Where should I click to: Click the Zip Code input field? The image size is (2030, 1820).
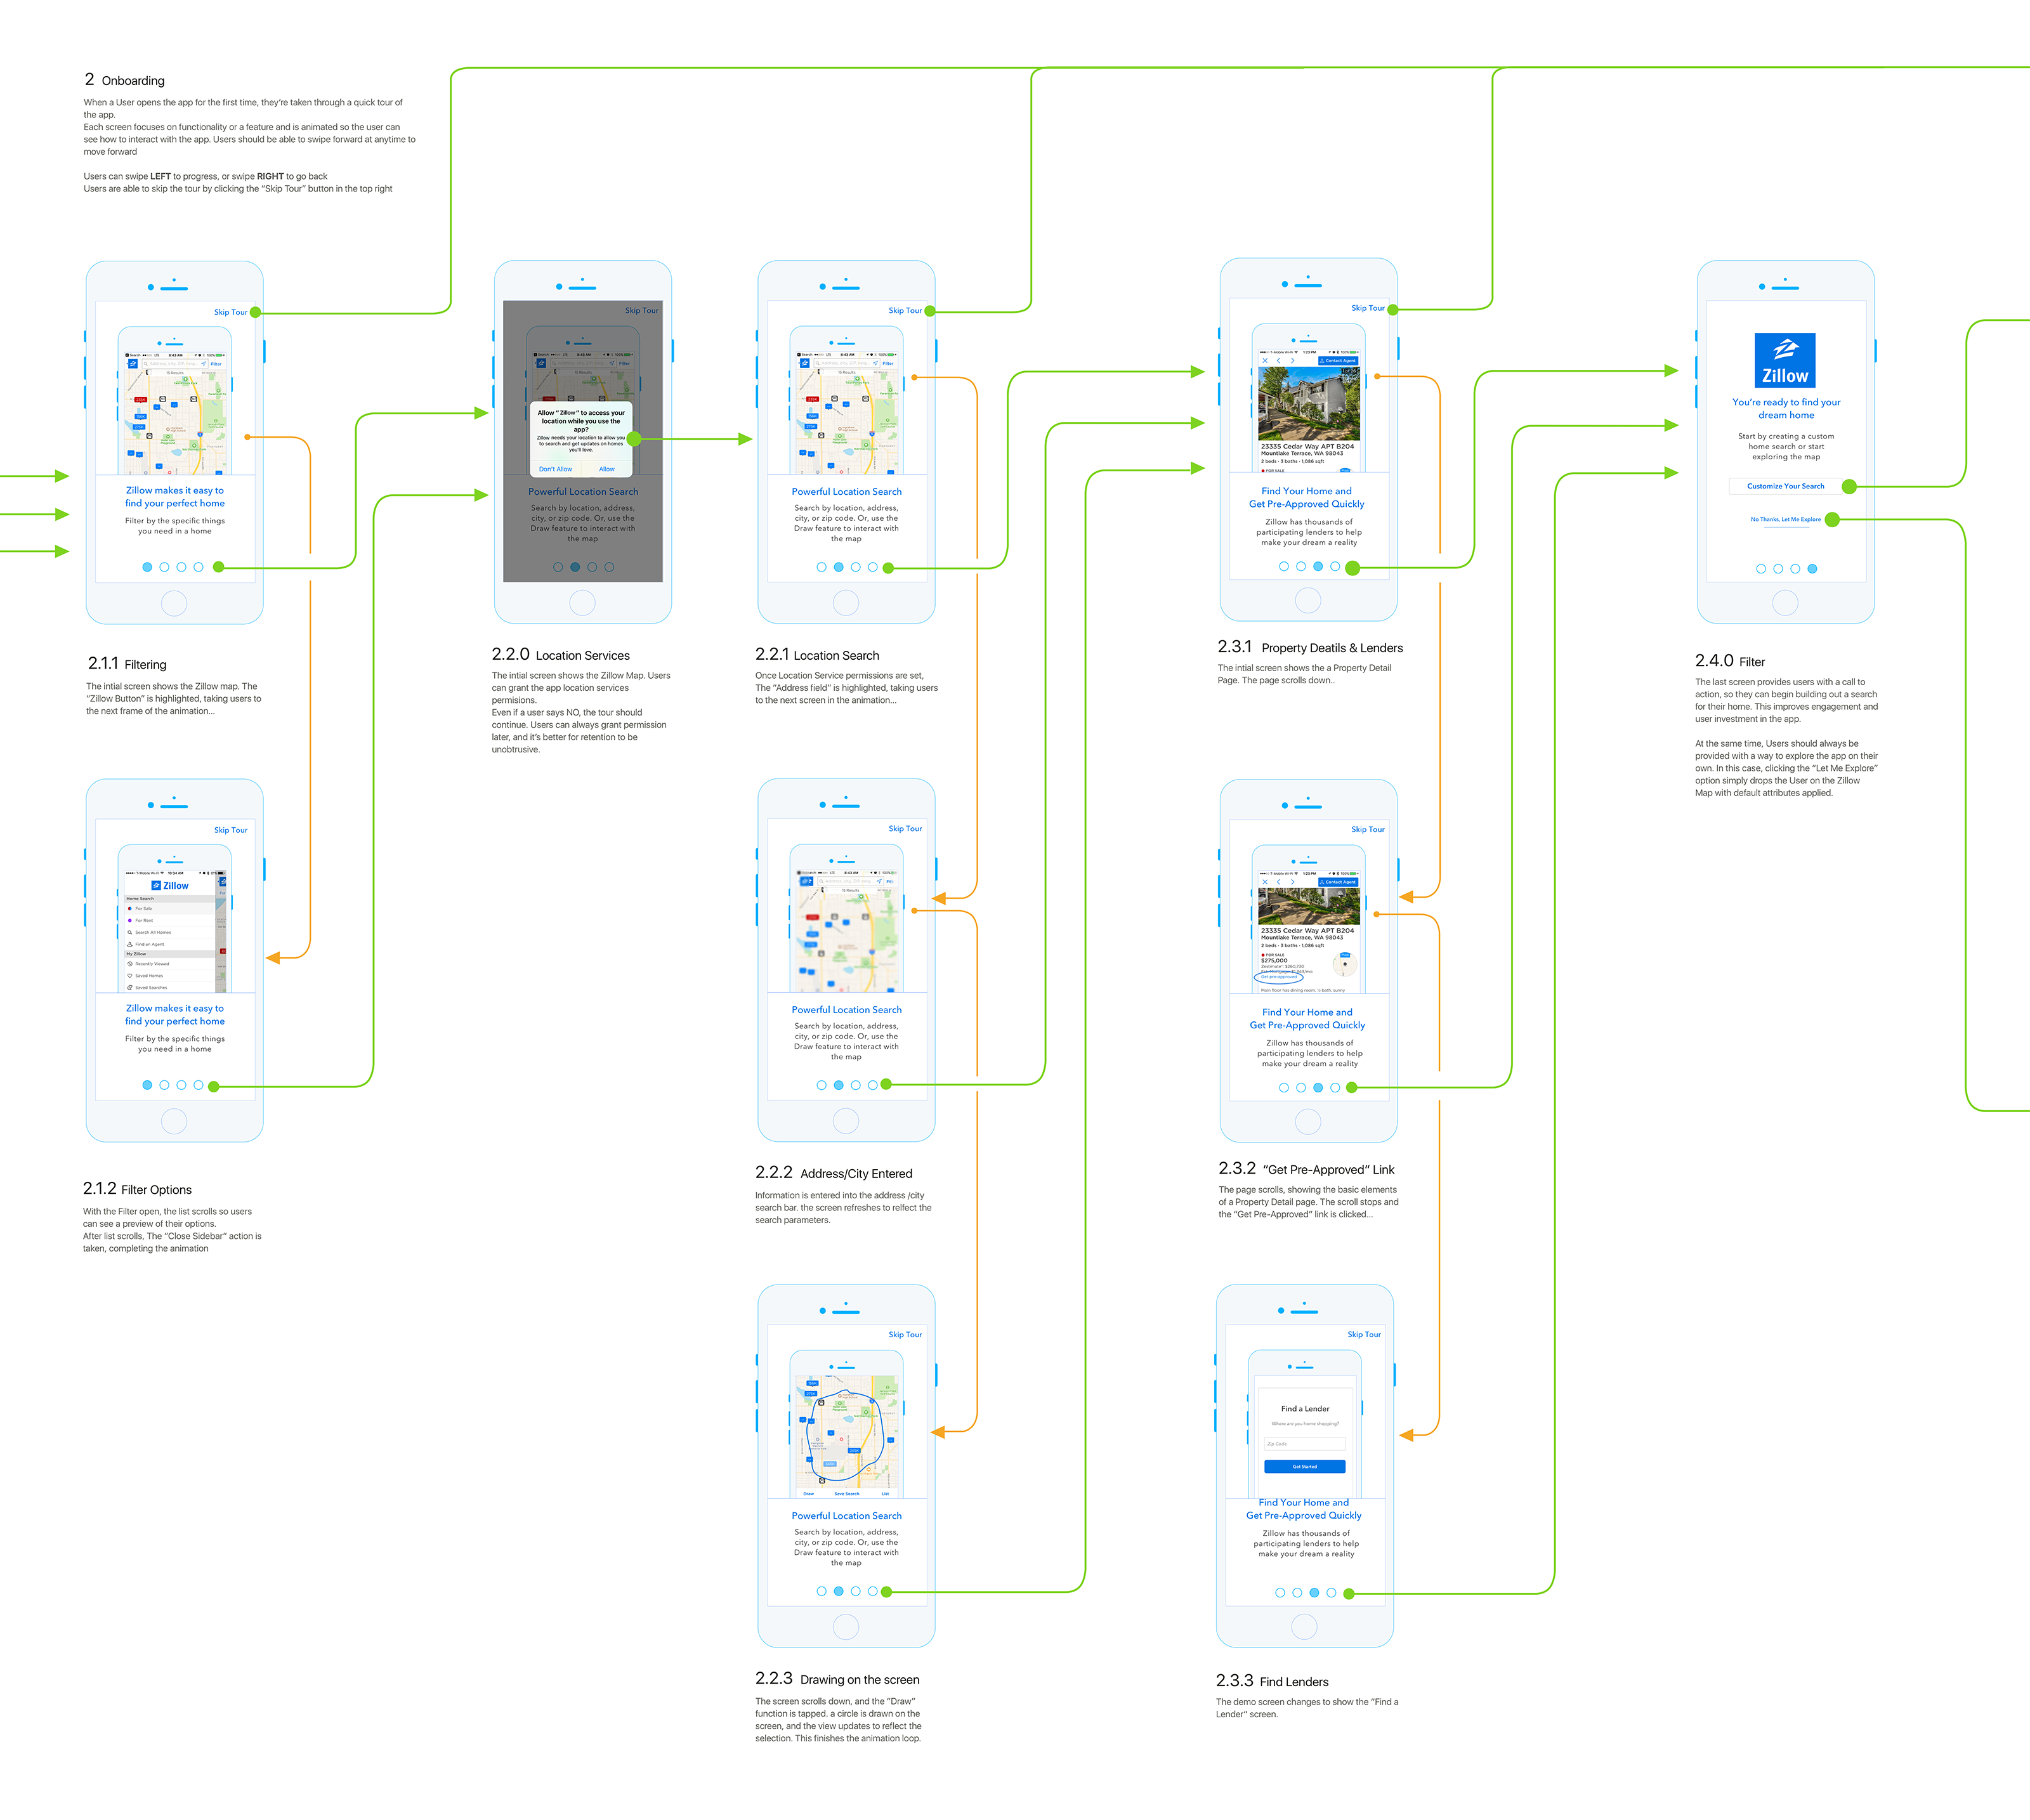tap(1304, 1444)
